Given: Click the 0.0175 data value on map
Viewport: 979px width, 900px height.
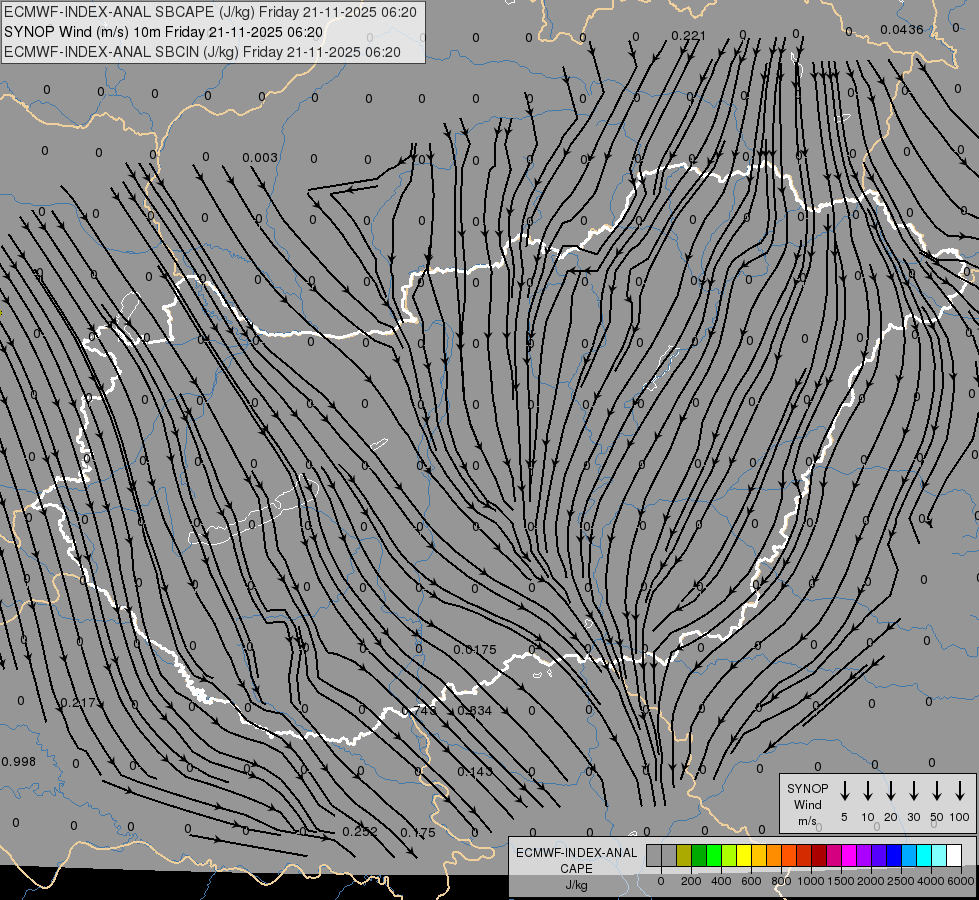Looking at the screenshot, I should [x=474, y=650].
